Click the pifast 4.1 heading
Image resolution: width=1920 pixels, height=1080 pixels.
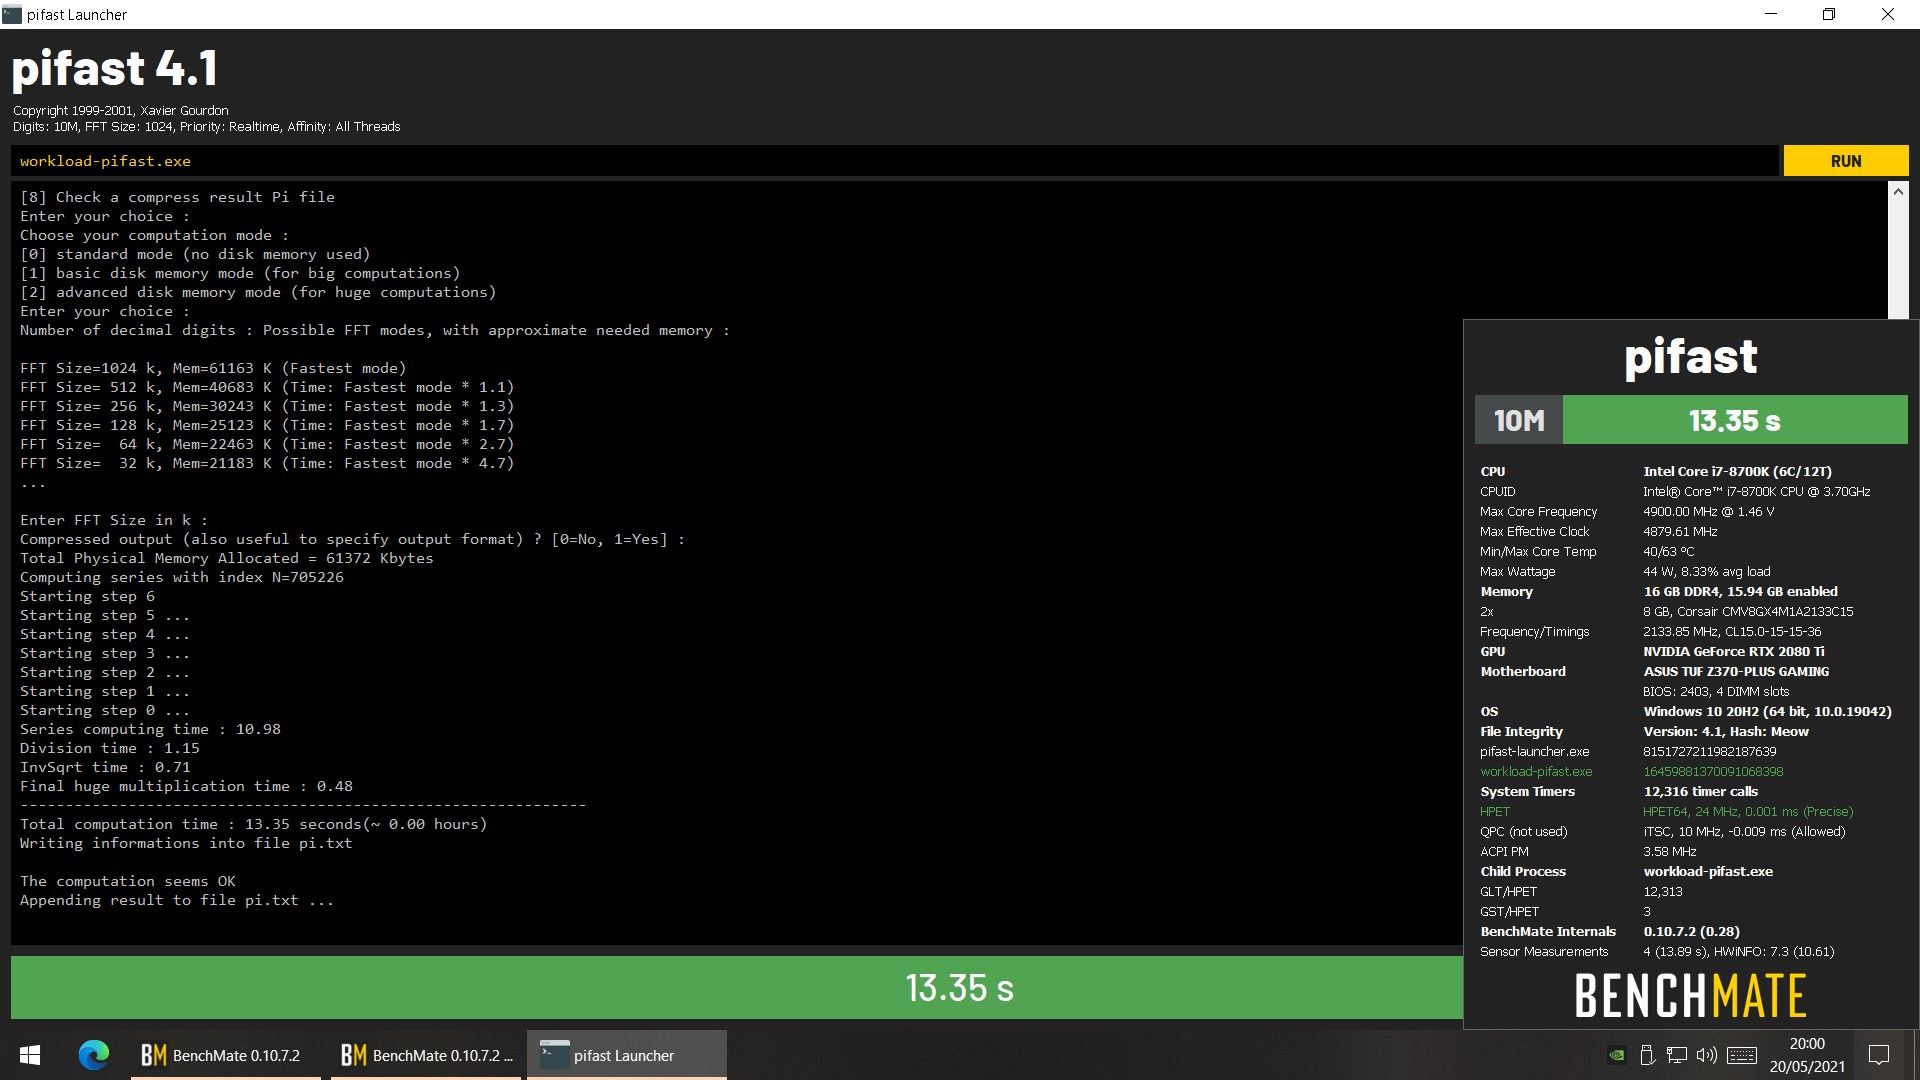(114, 68)
